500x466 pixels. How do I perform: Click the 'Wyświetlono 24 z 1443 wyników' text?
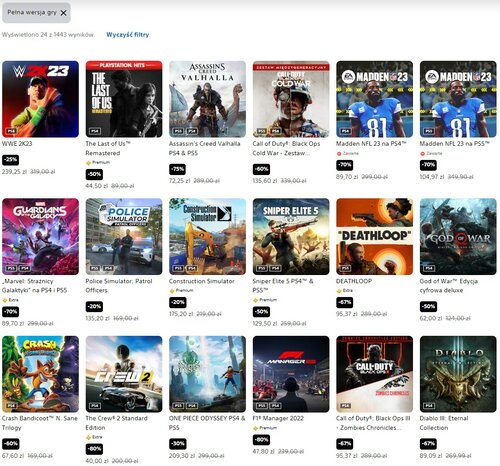click(x=48, y=35)
